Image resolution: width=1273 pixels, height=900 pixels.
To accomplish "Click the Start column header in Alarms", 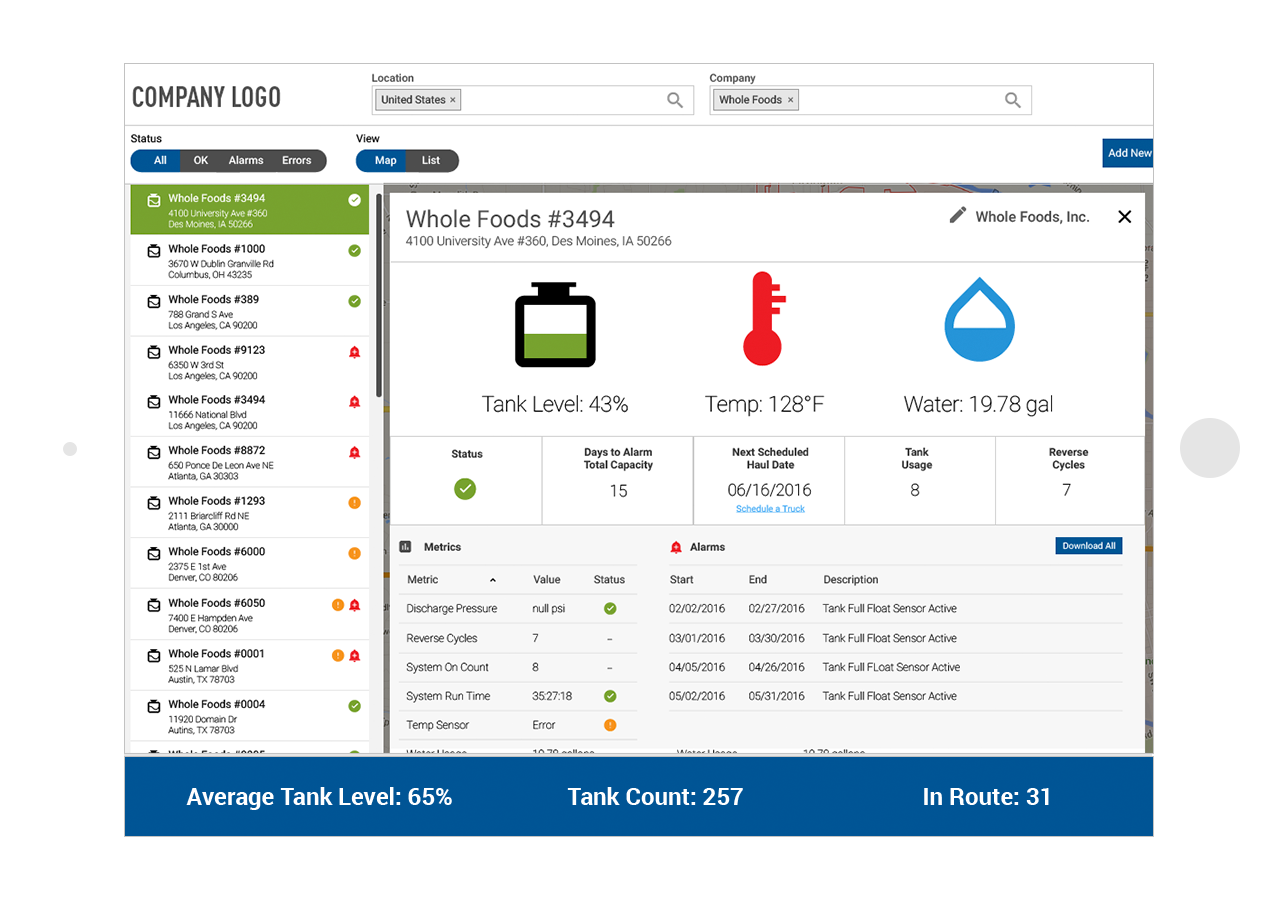I will [x=682, y=580].
